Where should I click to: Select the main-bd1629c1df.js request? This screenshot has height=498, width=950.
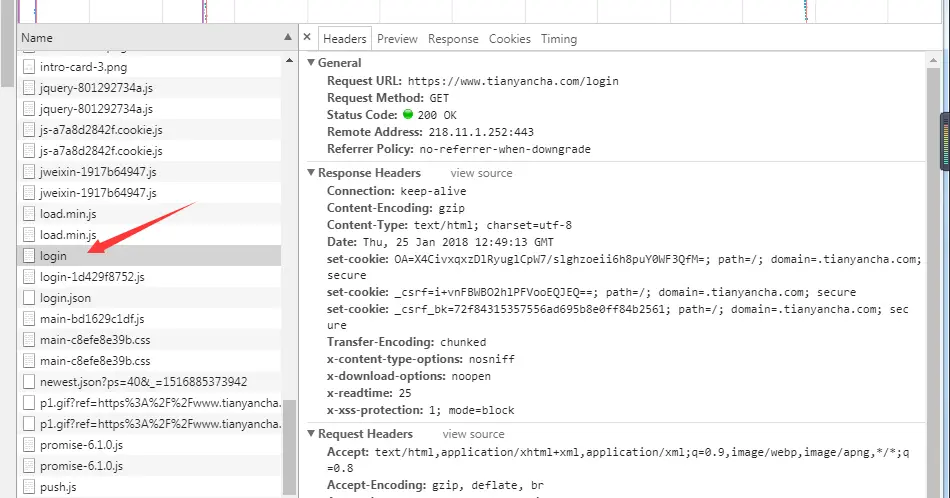click(x=151, y=319)
